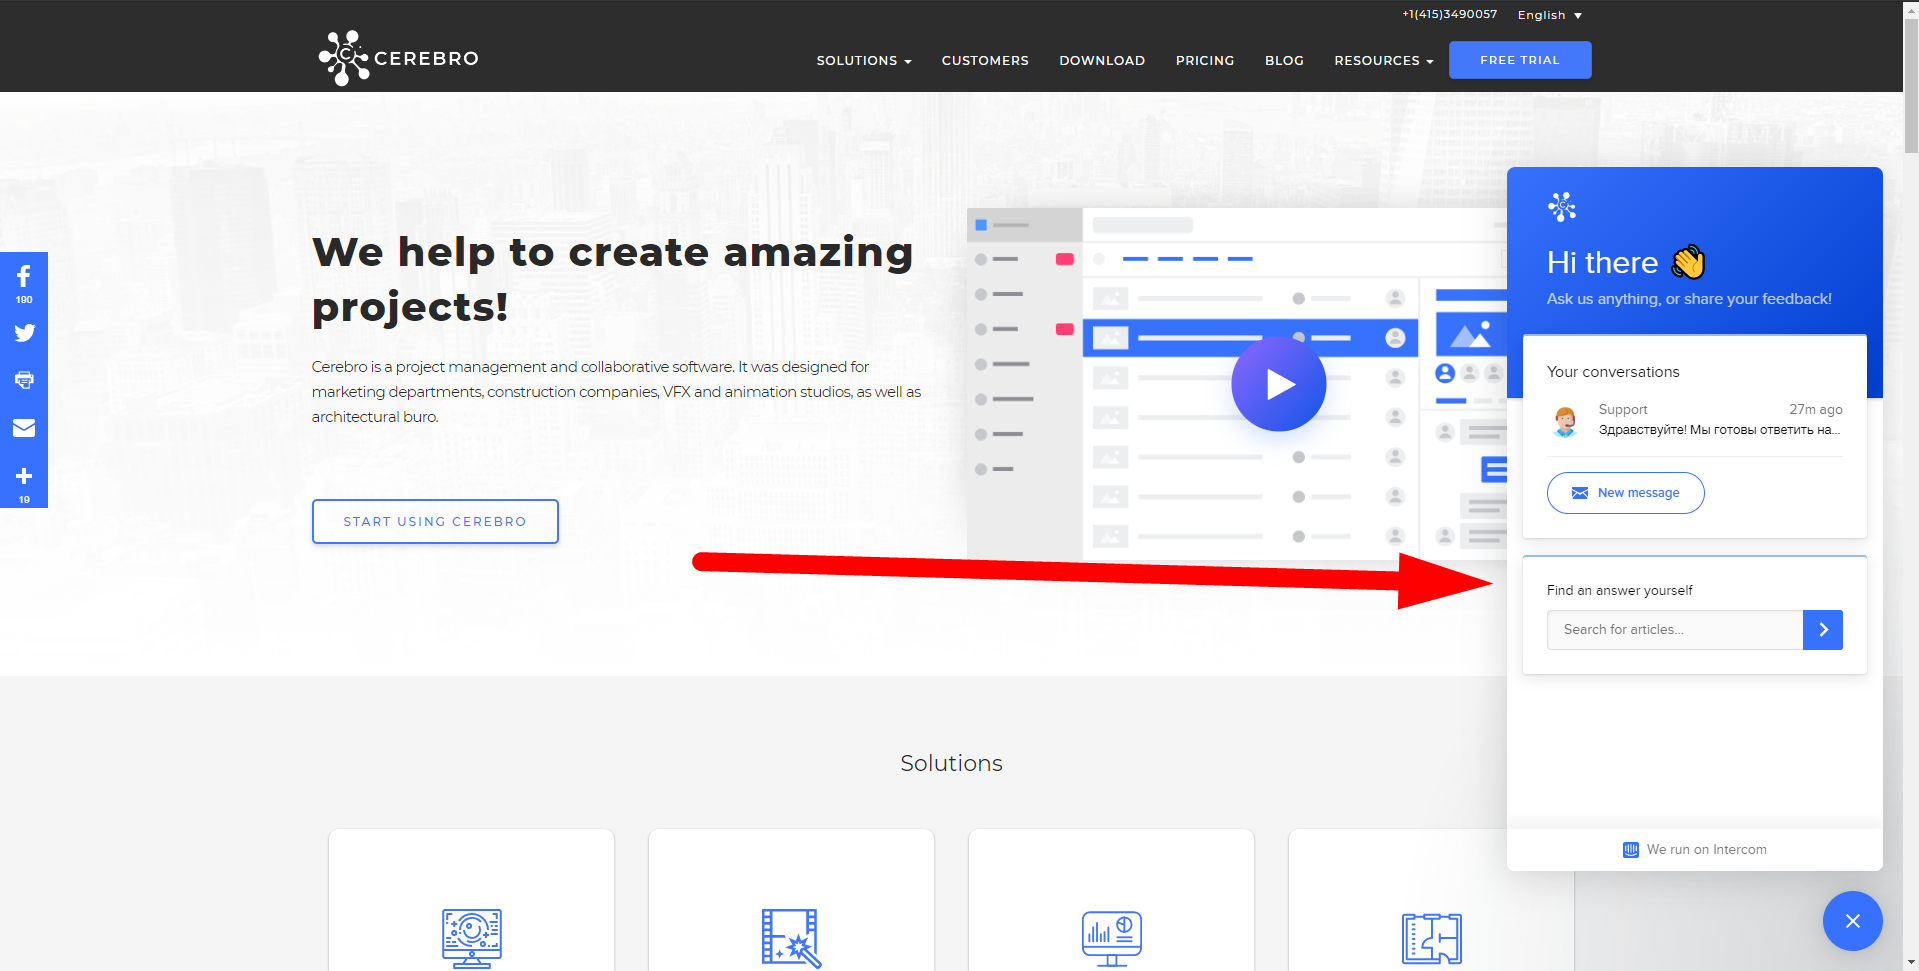Click the 'Your conversations' heading
Image resolution: width=1919 pixels, height=971 pixels.
[1613, 372]
